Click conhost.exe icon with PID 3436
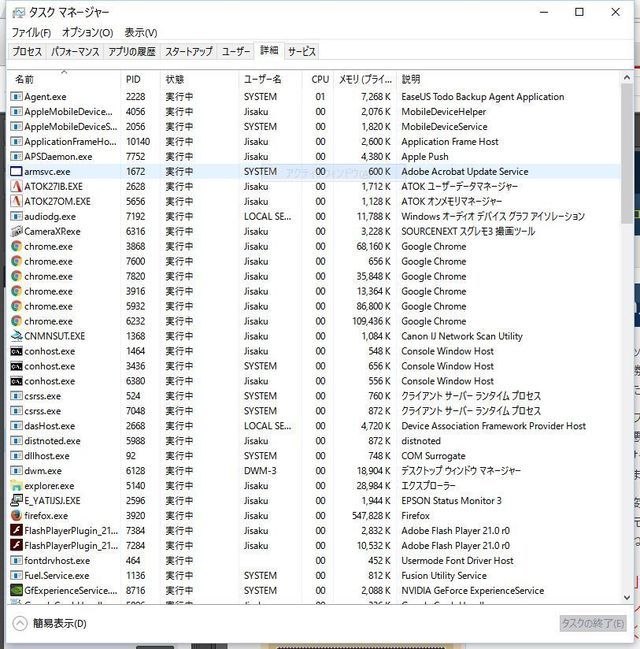Image resolution: width=640 pixels, height=649 pixels. 16,366
